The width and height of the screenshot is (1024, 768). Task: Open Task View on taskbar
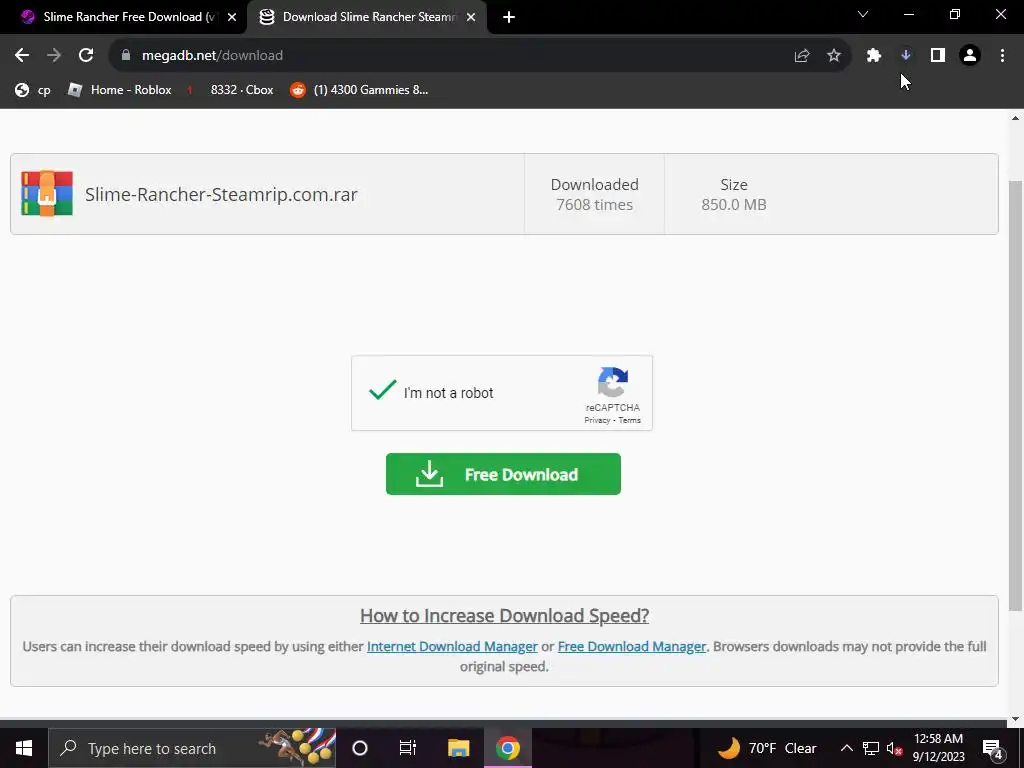408,748
